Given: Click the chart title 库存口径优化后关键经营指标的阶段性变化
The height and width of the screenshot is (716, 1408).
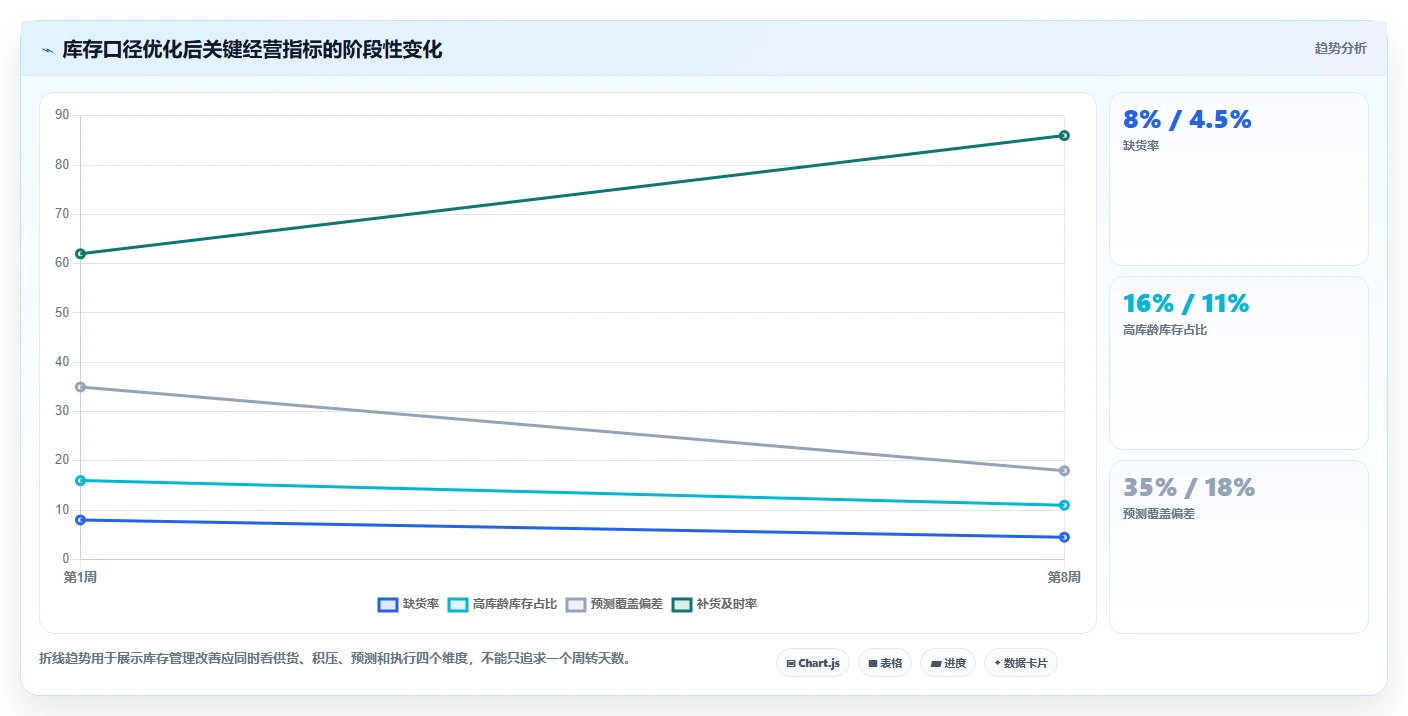Looking at the screenshot, I should 252,49.
